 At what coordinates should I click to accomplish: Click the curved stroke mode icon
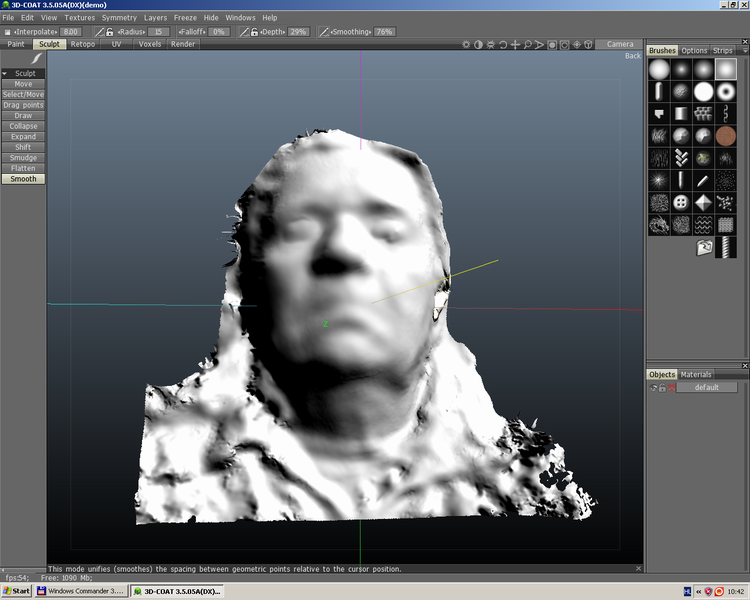(38, 59)
